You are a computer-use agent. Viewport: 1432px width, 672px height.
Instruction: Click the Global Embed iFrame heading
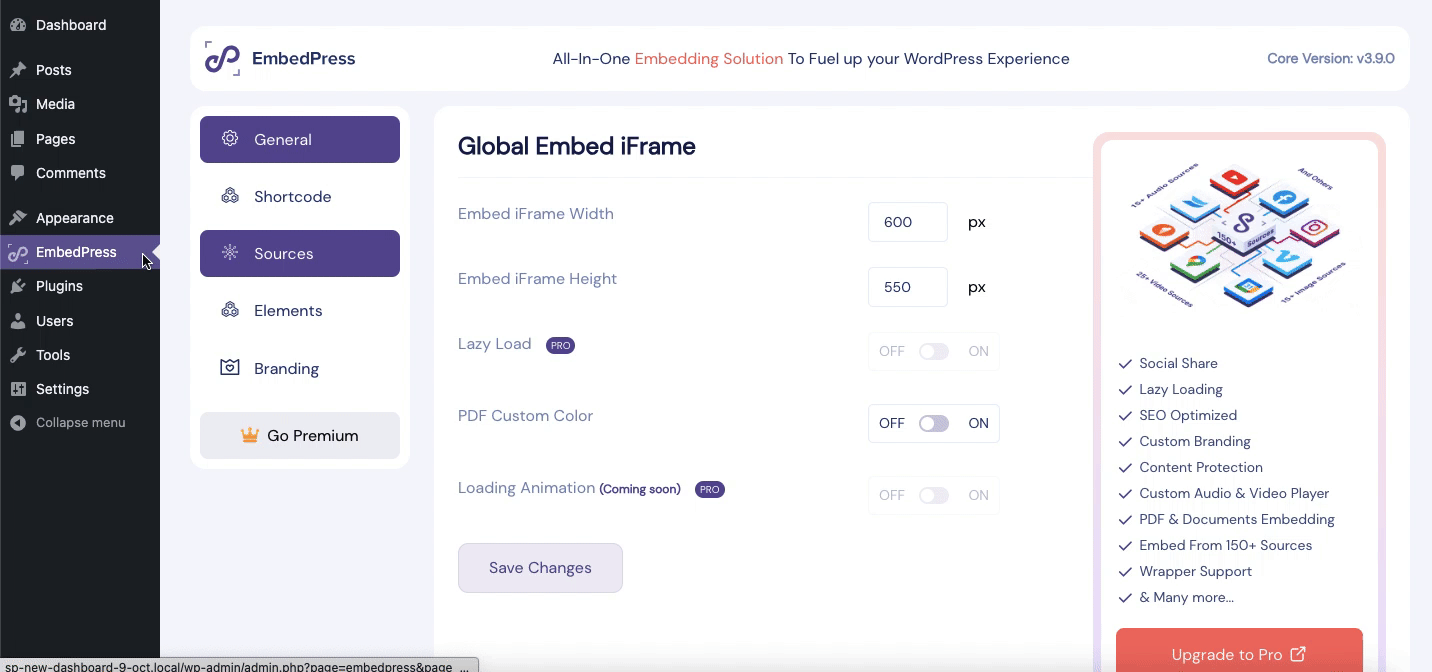[x=576, y=146]
